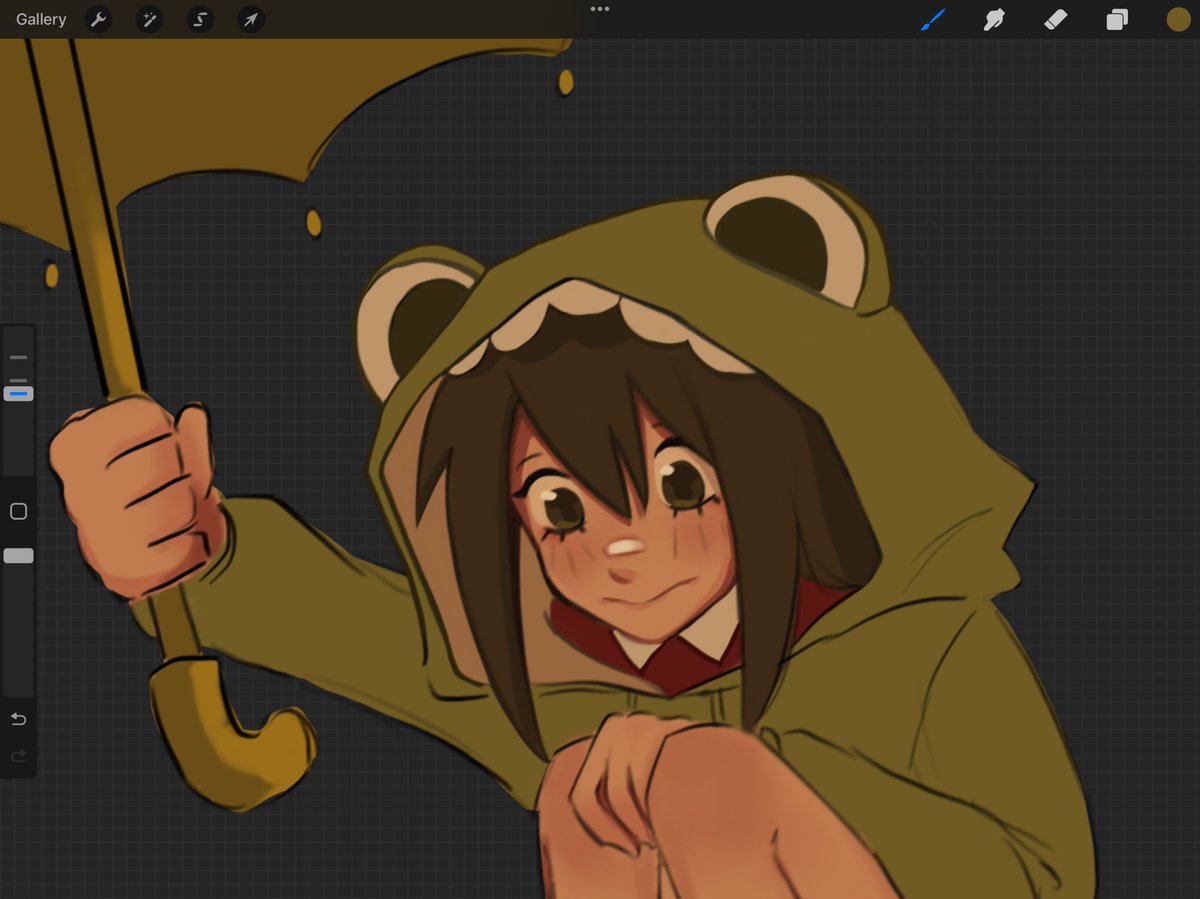Open the Actions wrench menu

pyautogui.click(x=98, y=19)
